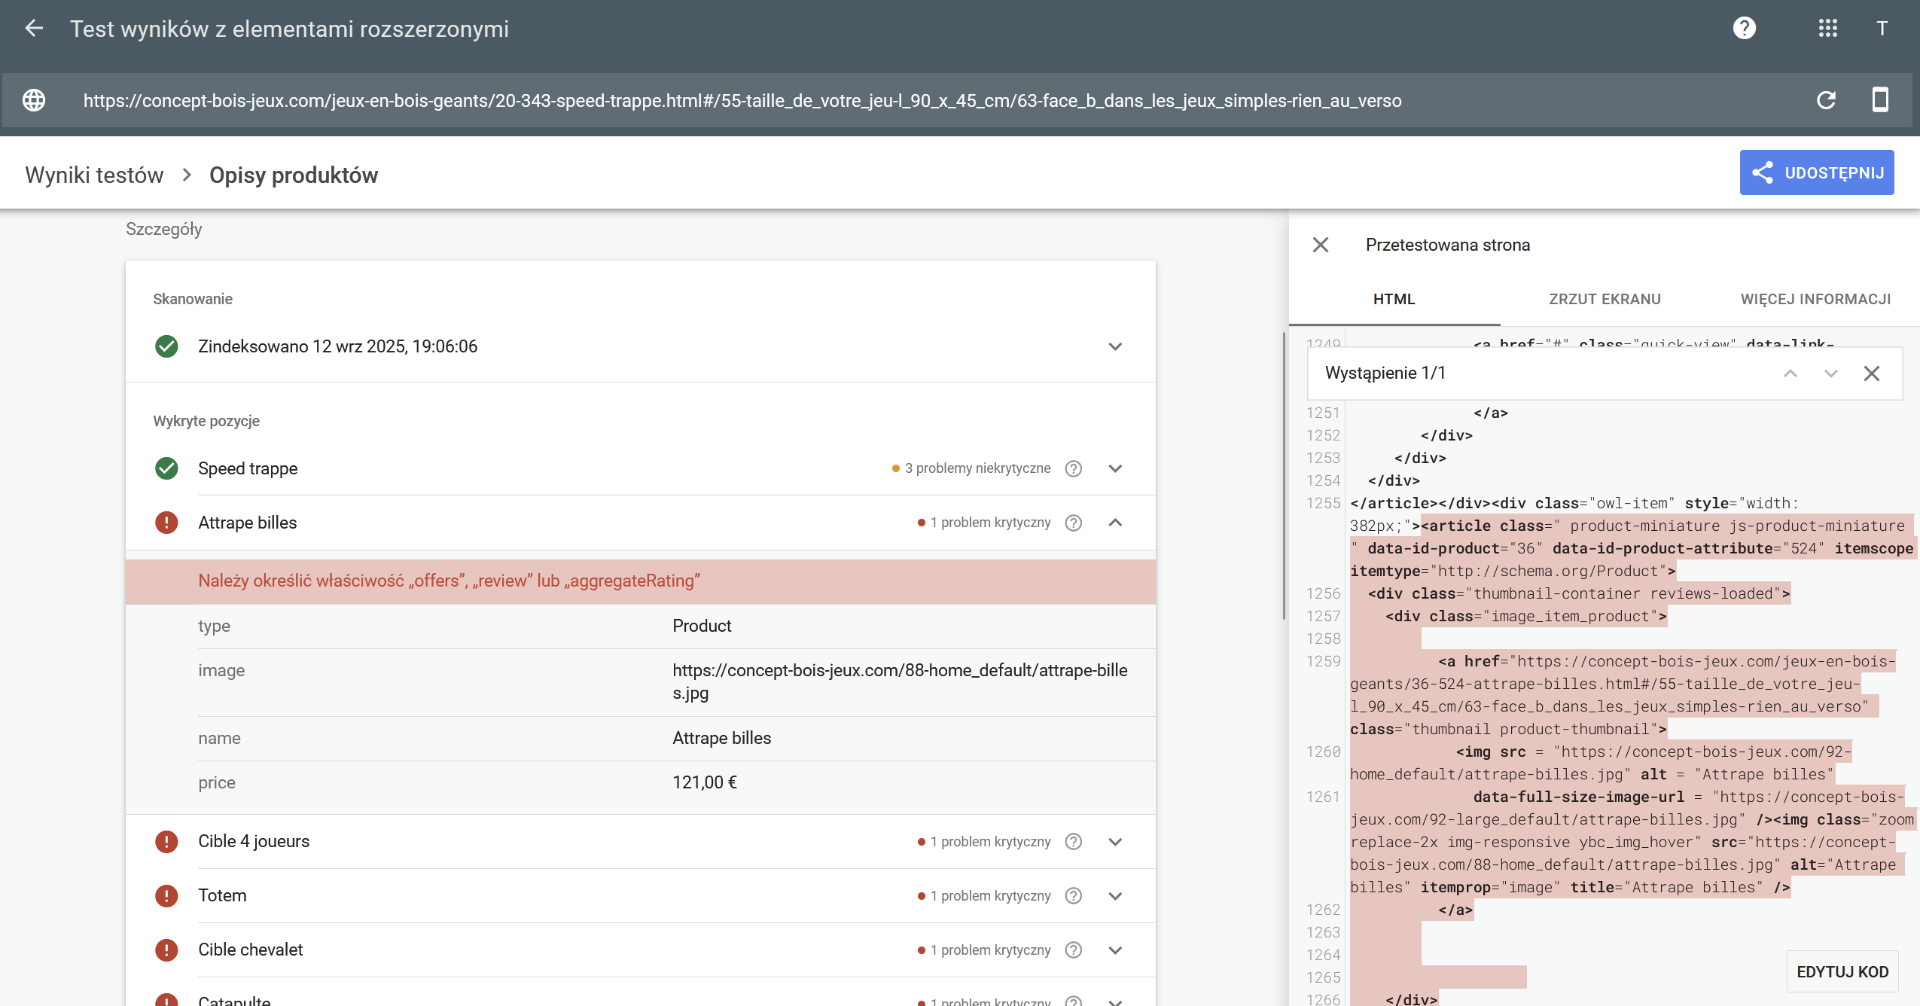Image resolution: width=1920 pixels, height=1006 pixels.
Task: Click Cible 4 joueurs error icon
Action: point(167,842)
